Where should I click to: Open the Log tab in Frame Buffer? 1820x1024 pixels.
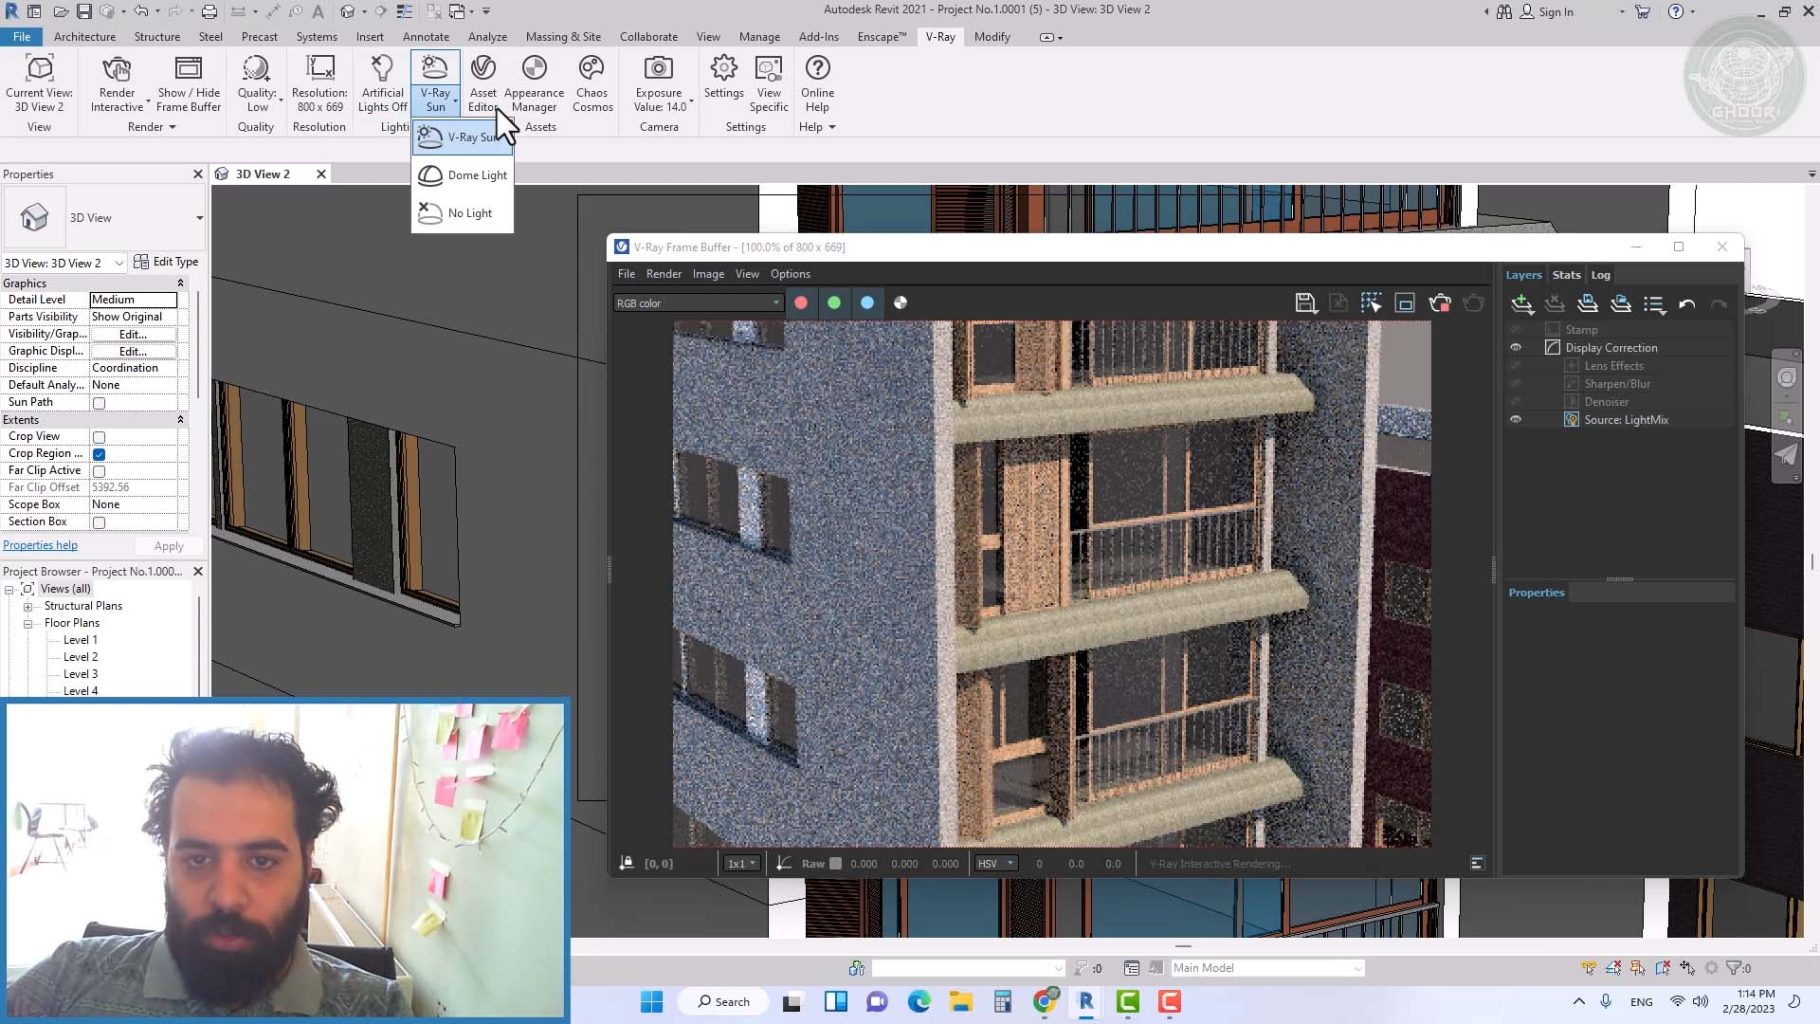coord(1600,275)
